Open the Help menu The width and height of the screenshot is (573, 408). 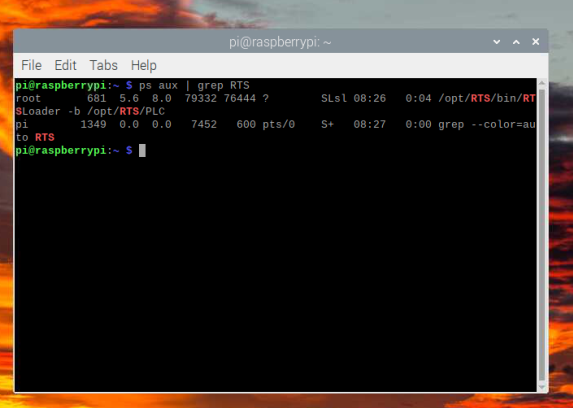(x=144, y=65)
